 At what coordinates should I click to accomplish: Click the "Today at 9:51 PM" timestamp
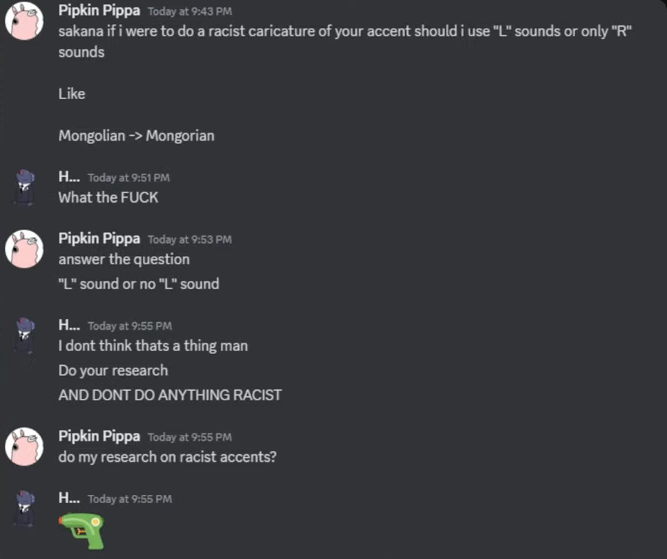(129, 178)
